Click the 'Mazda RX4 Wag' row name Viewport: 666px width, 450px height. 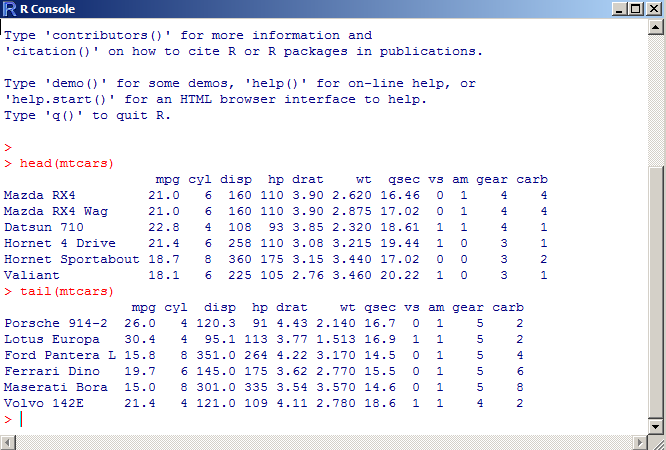pyautogui.click(x=56, y=211)
